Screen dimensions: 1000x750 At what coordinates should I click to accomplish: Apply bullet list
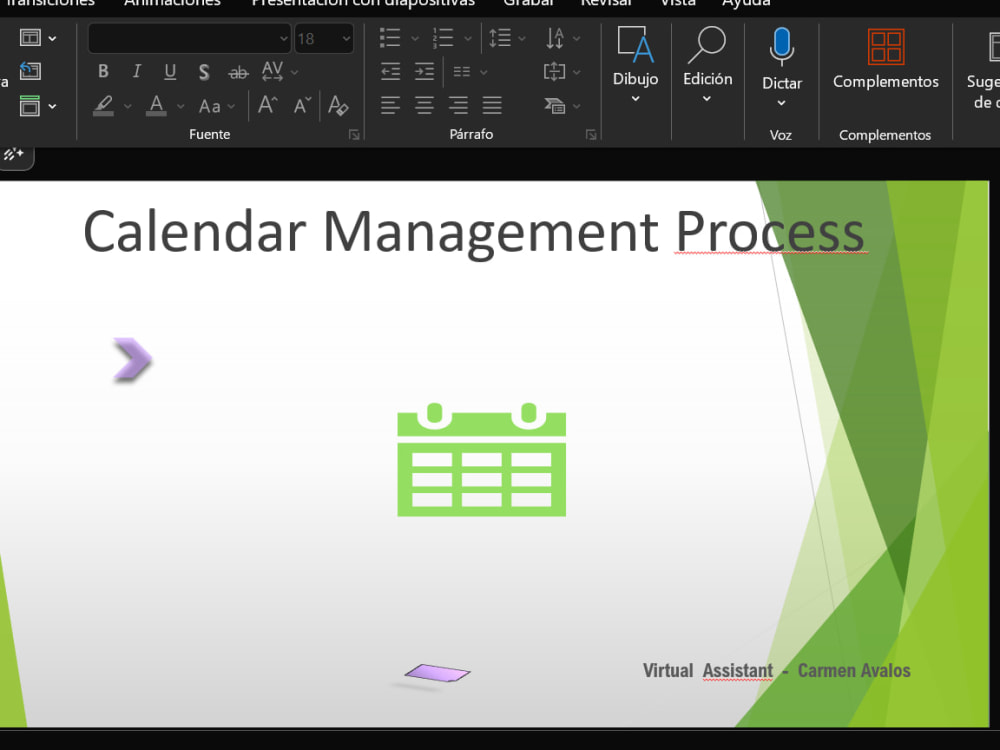coord(390,38)
